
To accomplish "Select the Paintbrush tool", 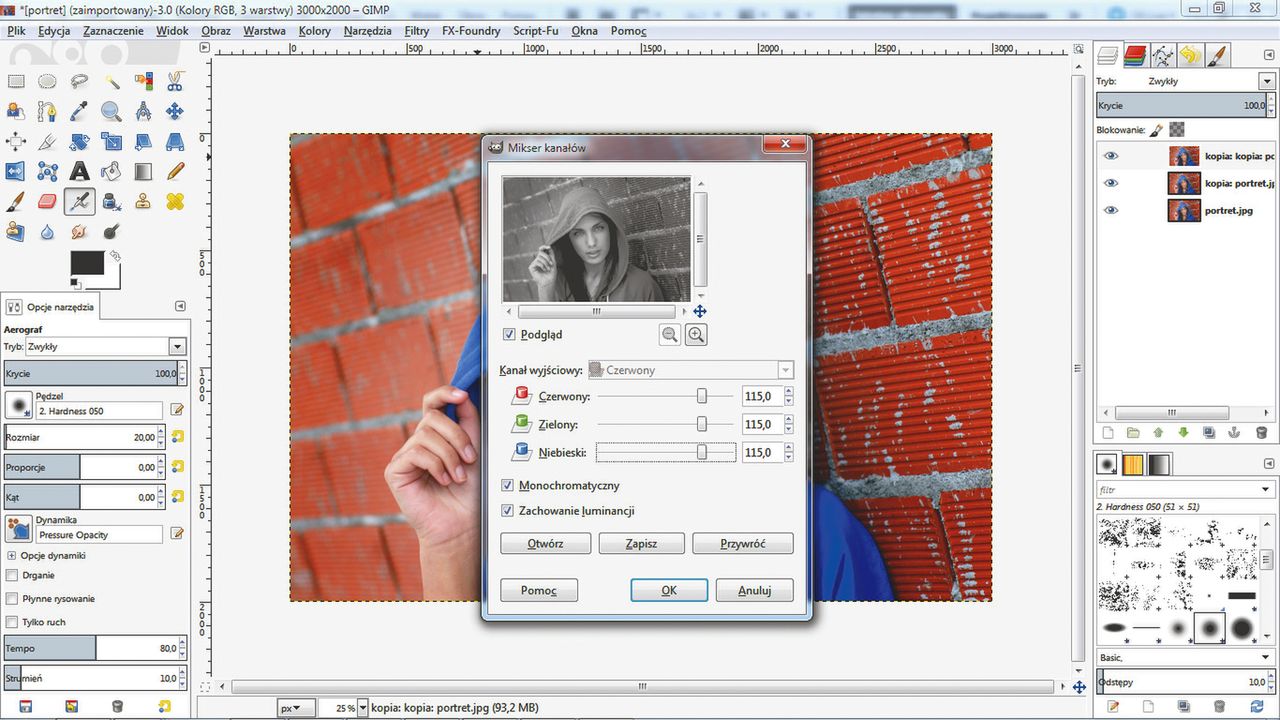I will [x=15, y=202].
